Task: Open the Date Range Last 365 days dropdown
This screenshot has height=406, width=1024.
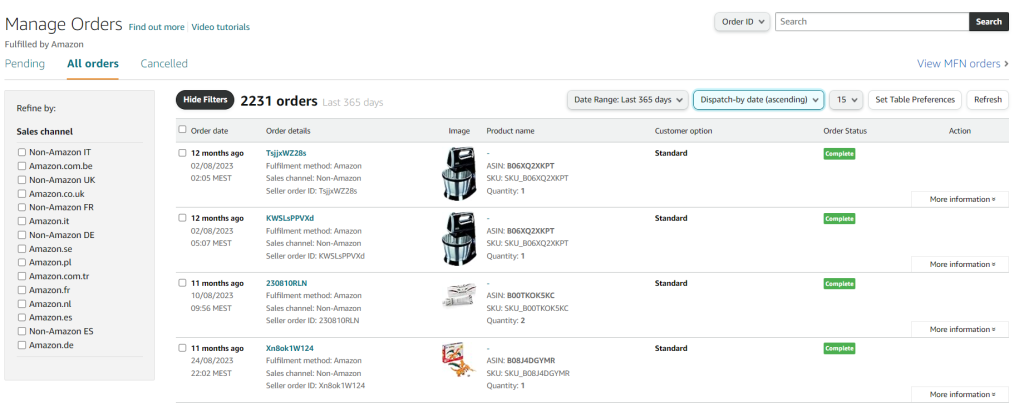Action: (x=627, y=100)
